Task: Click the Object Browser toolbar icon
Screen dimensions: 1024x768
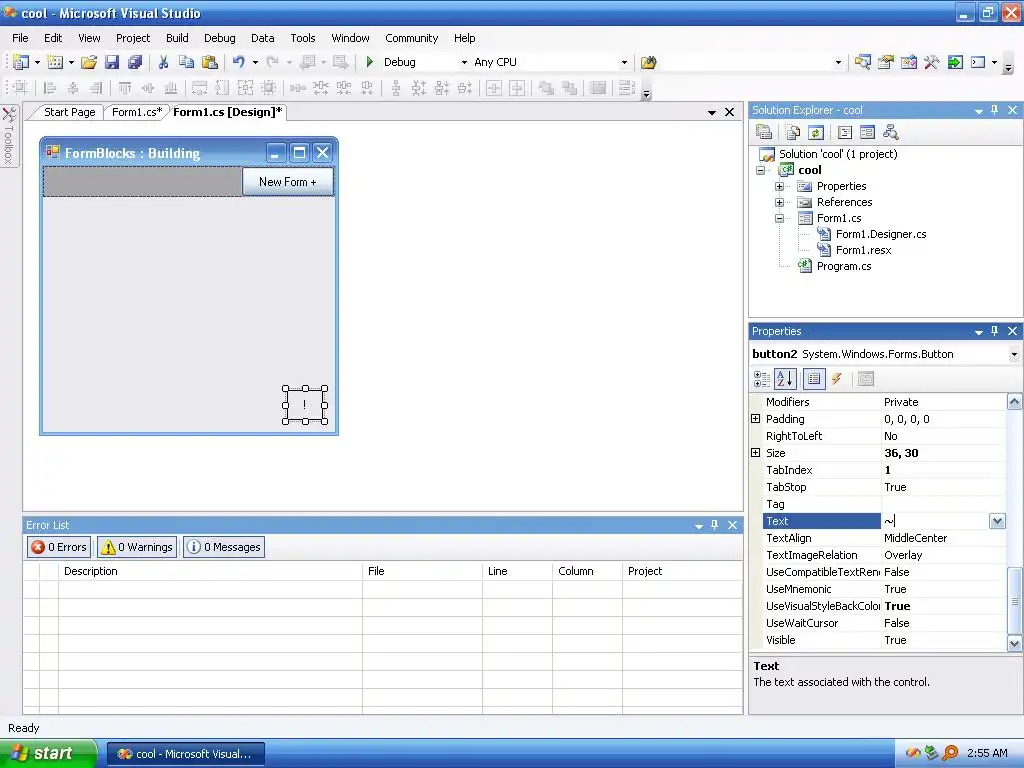Action: click(908, 62)
